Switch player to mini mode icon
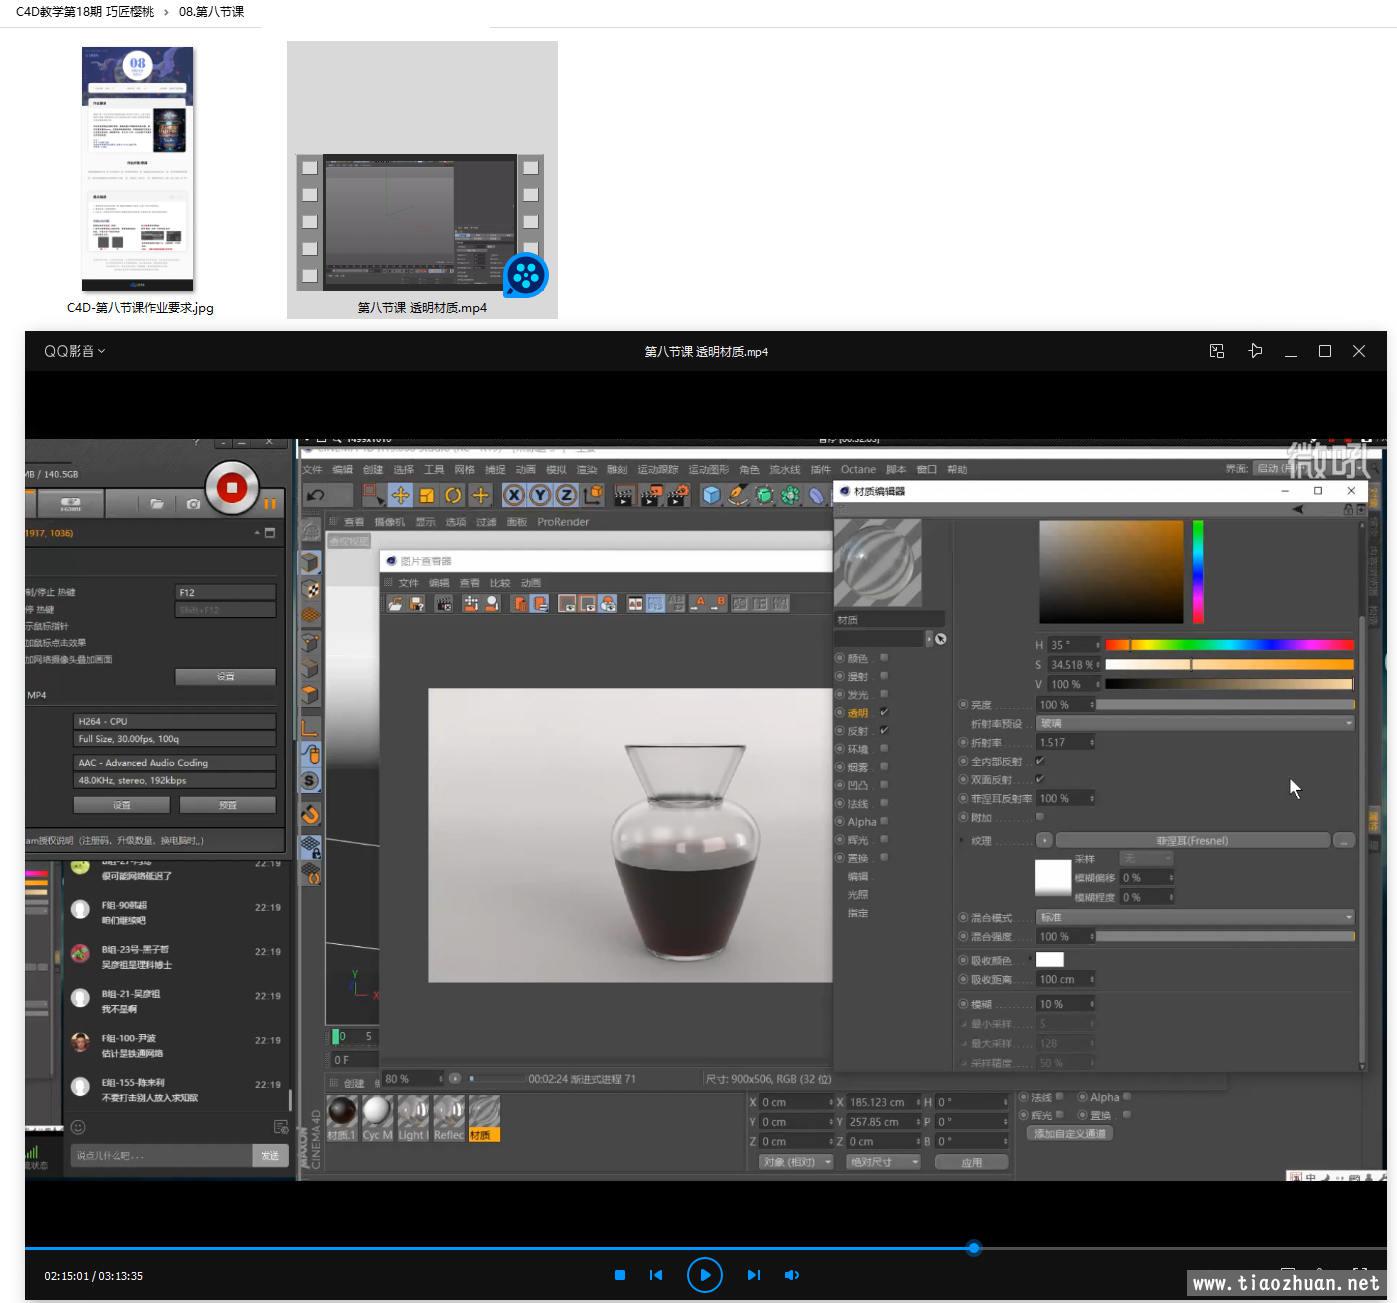Image resolution: width=1397 pixels, height=1303 pixels. pyautogui.click(x=1217, y=351)
